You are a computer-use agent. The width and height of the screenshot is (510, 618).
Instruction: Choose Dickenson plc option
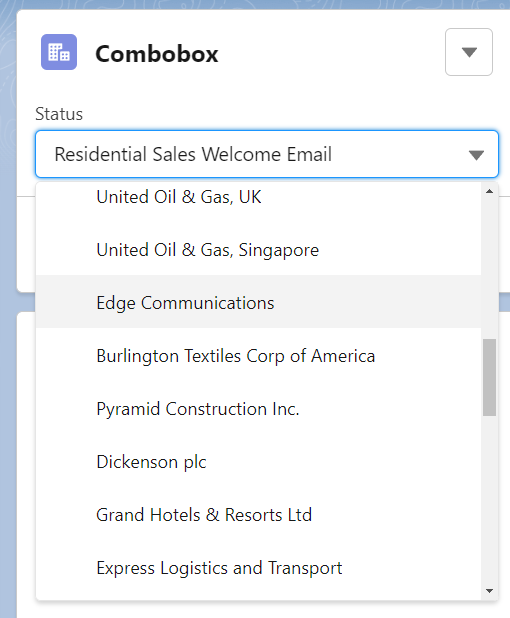coord(259,462)
